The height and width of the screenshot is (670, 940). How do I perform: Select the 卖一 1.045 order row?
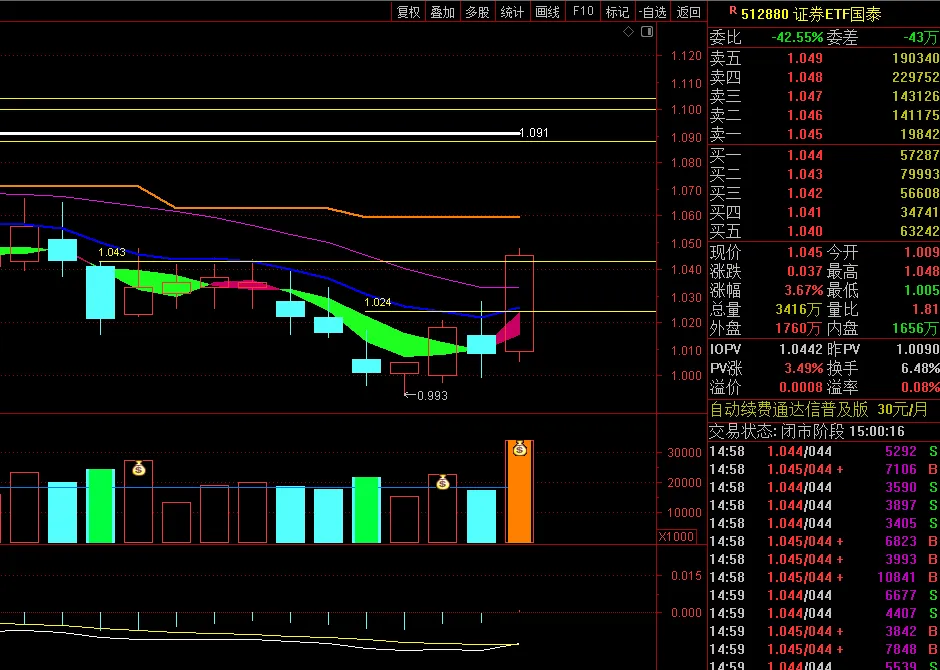coord(824,134)
